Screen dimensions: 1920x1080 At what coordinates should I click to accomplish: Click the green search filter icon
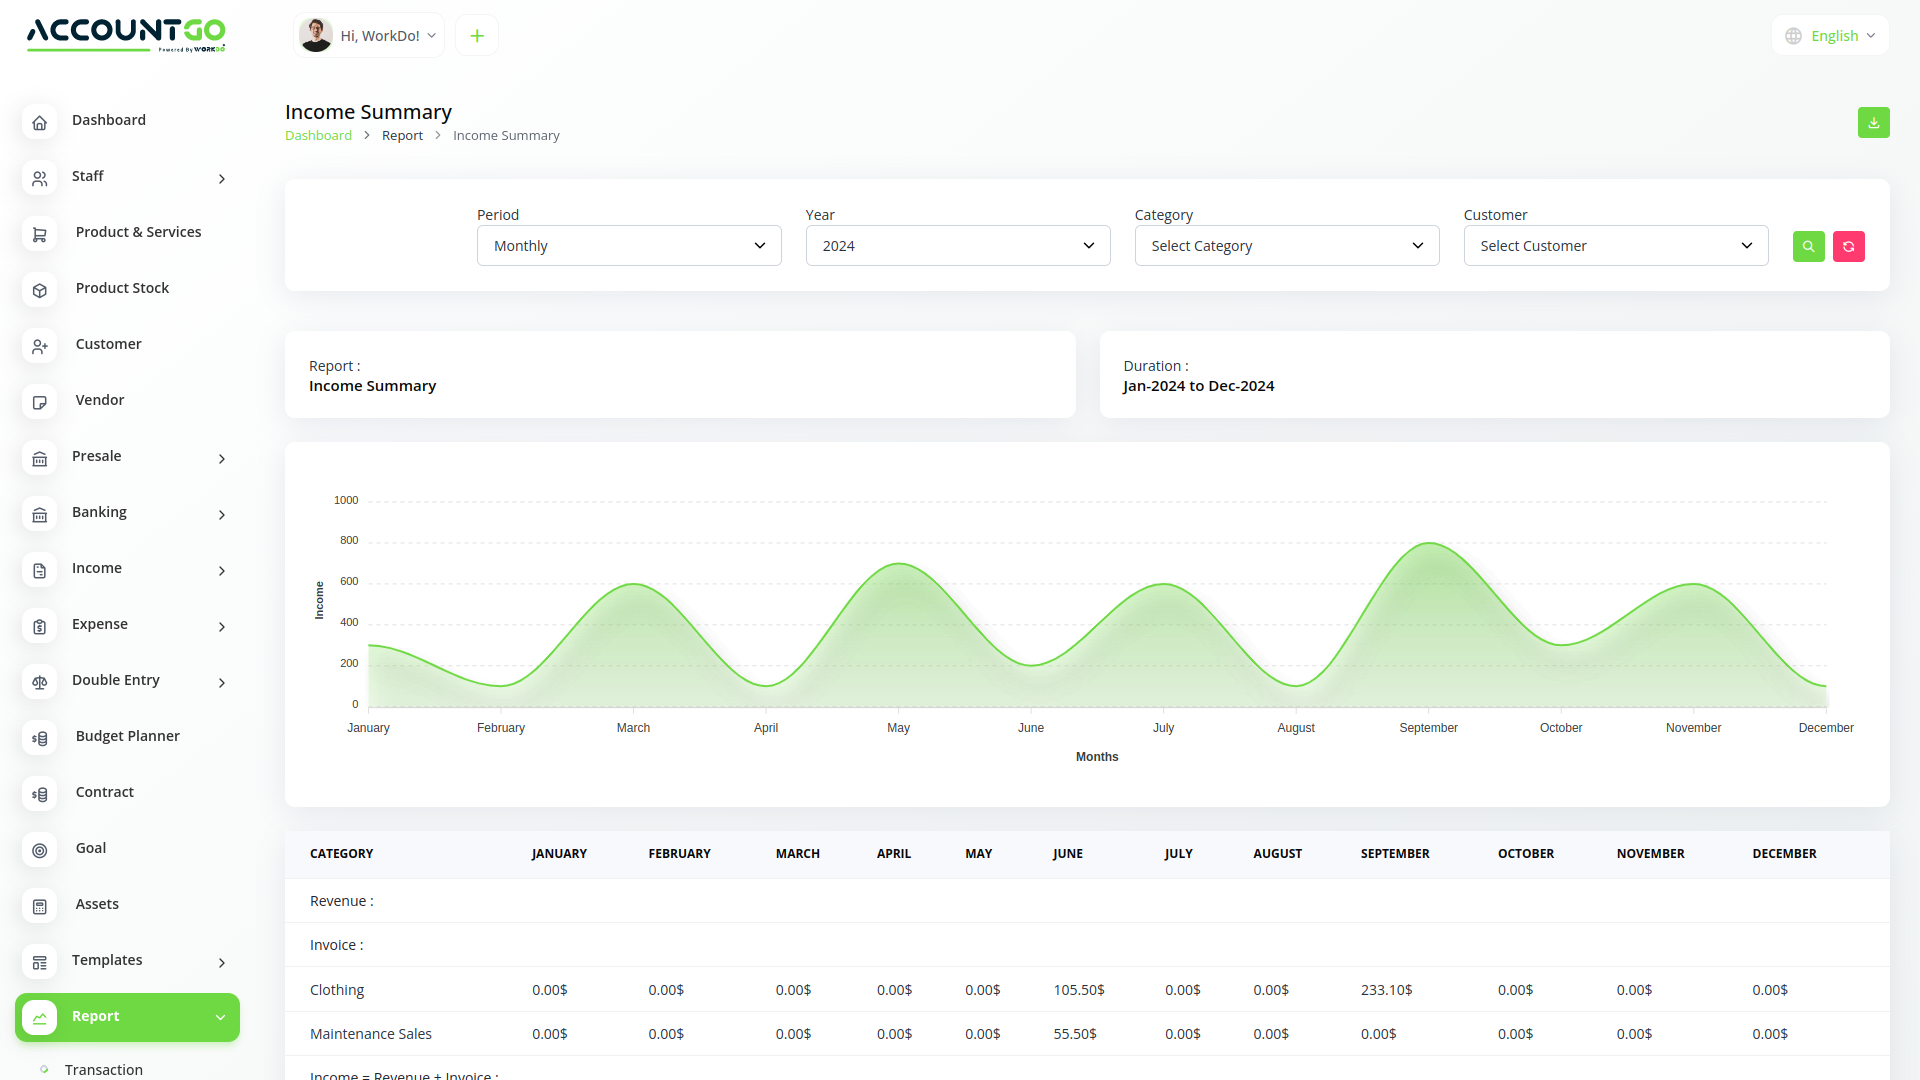pyautogui.click(x=1808, y=246)
